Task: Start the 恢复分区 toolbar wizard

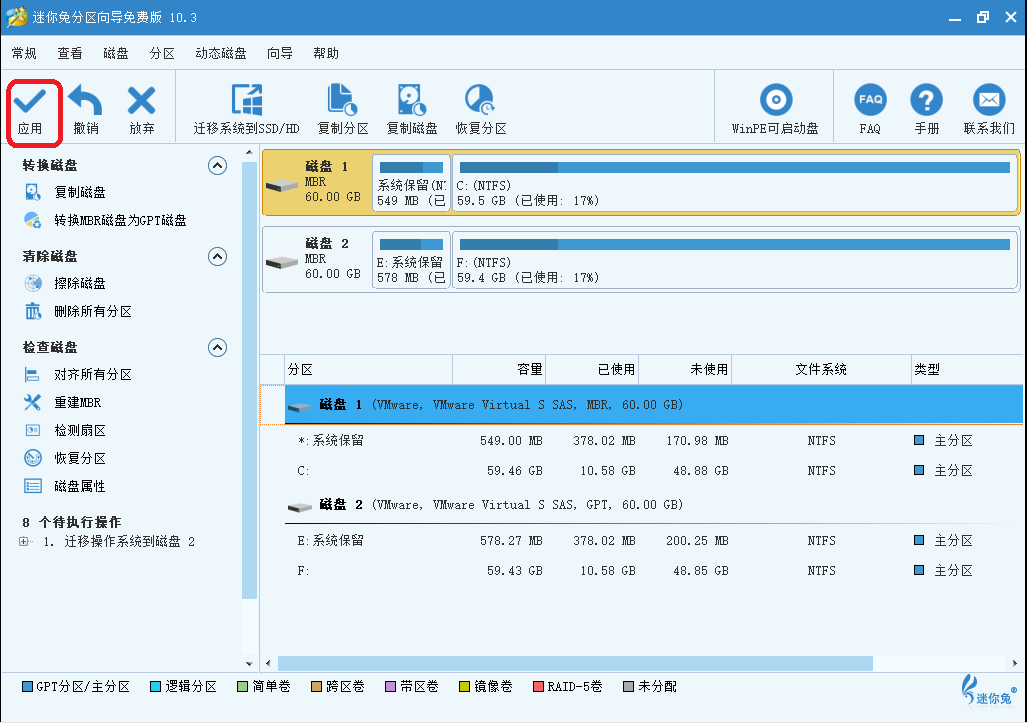Action: [x=481, y=110]
